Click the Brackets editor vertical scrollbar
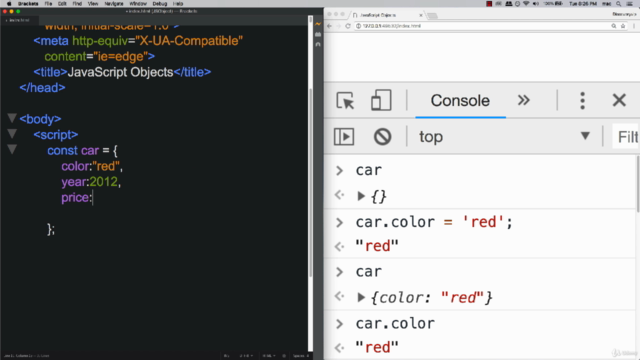This screenshot has height=360, width=640. (310, 182)
